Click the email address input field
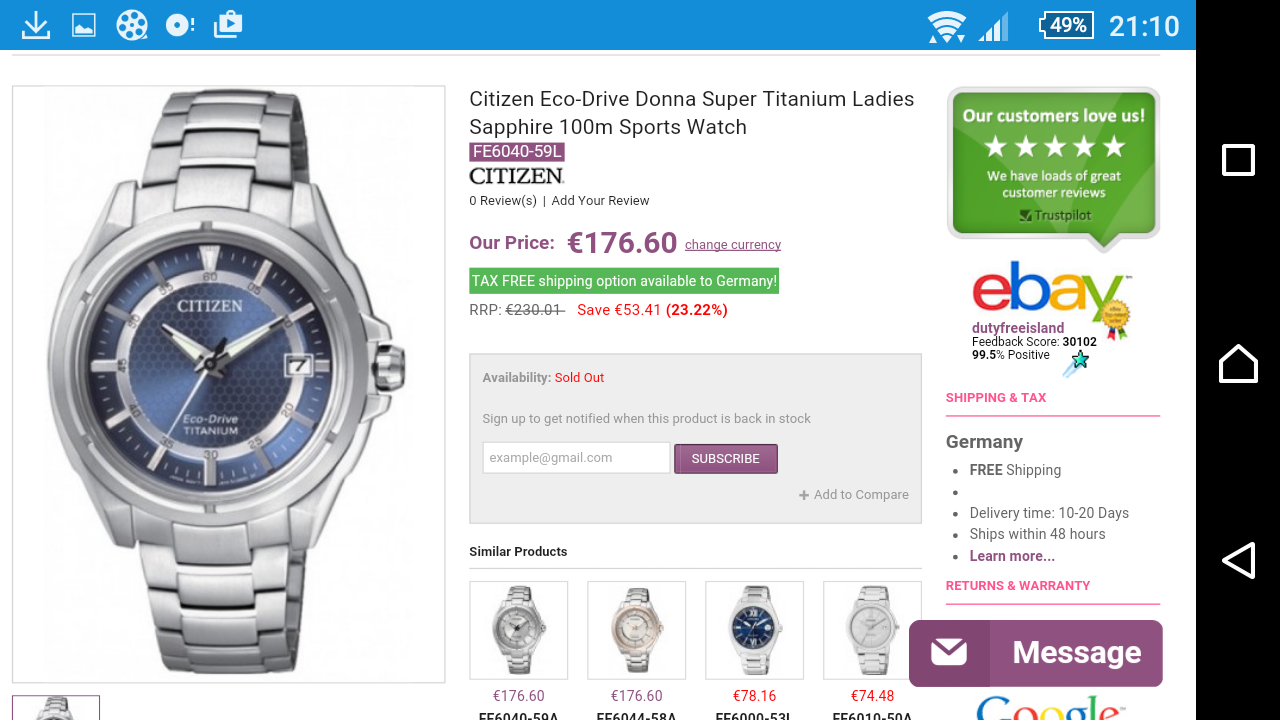The height and width of the screenshot is (720, 1280). click(576, 458)
